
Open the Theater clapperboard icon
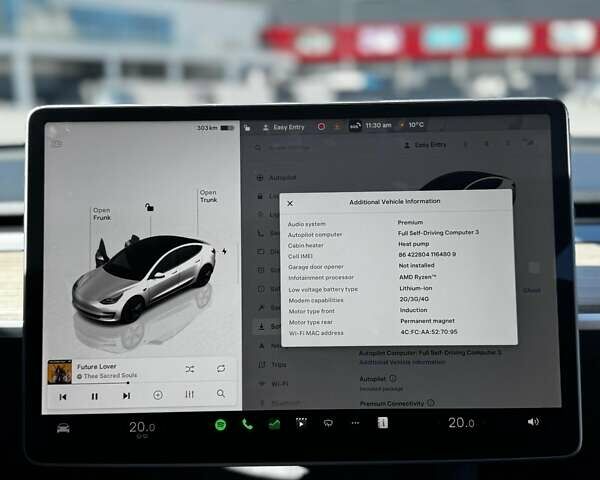coord(301,423)
